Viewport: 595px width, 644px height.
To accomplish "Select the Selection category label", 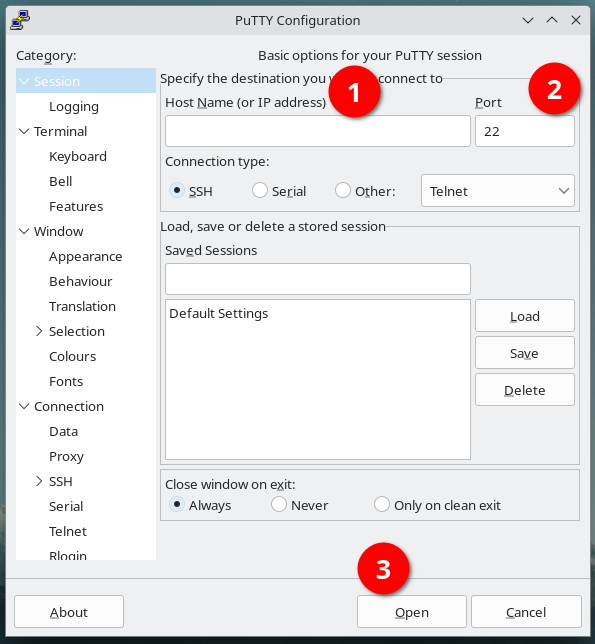I will coord(77,331).
